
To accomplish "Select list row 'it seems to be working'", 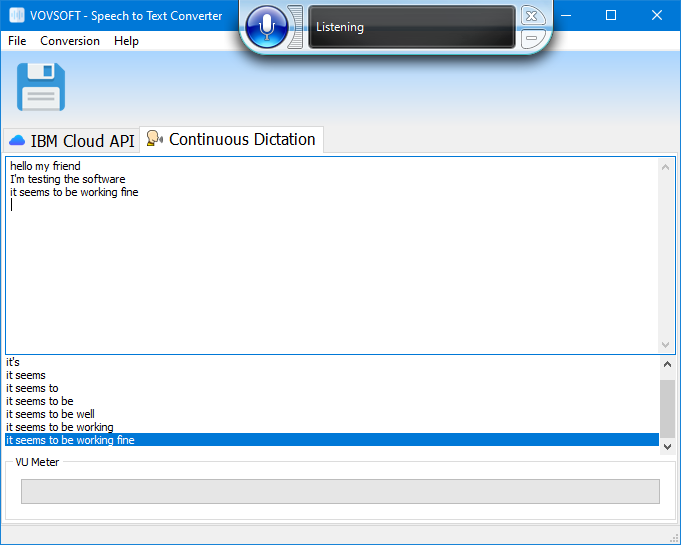I will click(332, 427).
